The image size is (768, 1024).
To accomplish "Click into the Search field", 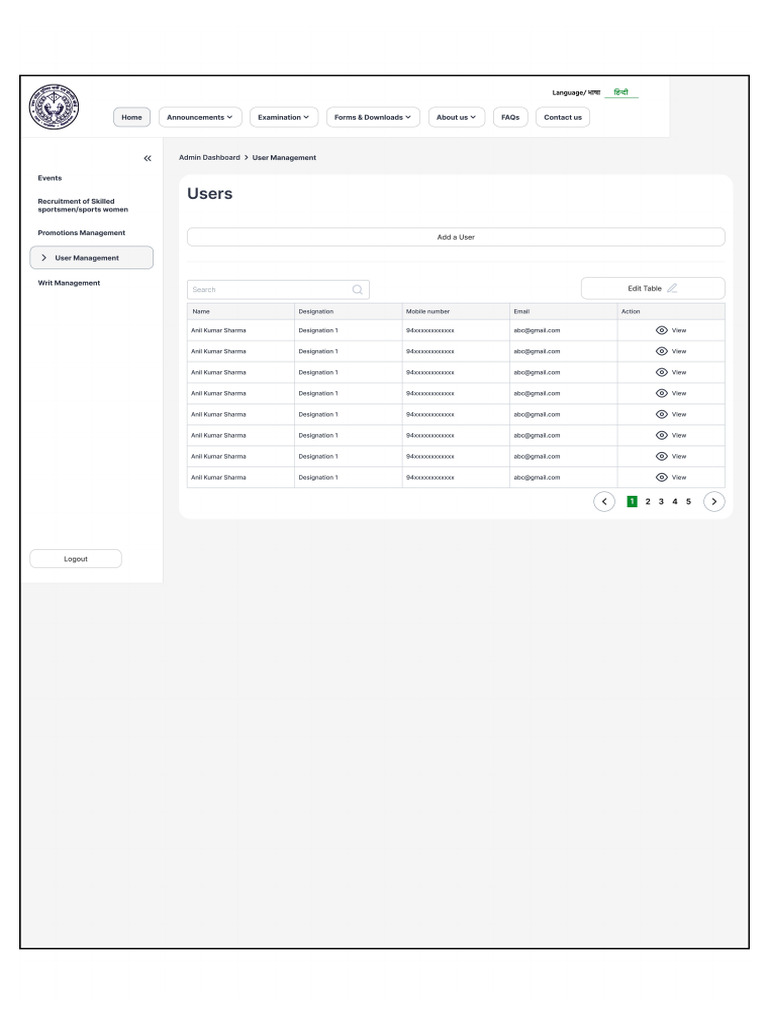I will click(278, 289).
